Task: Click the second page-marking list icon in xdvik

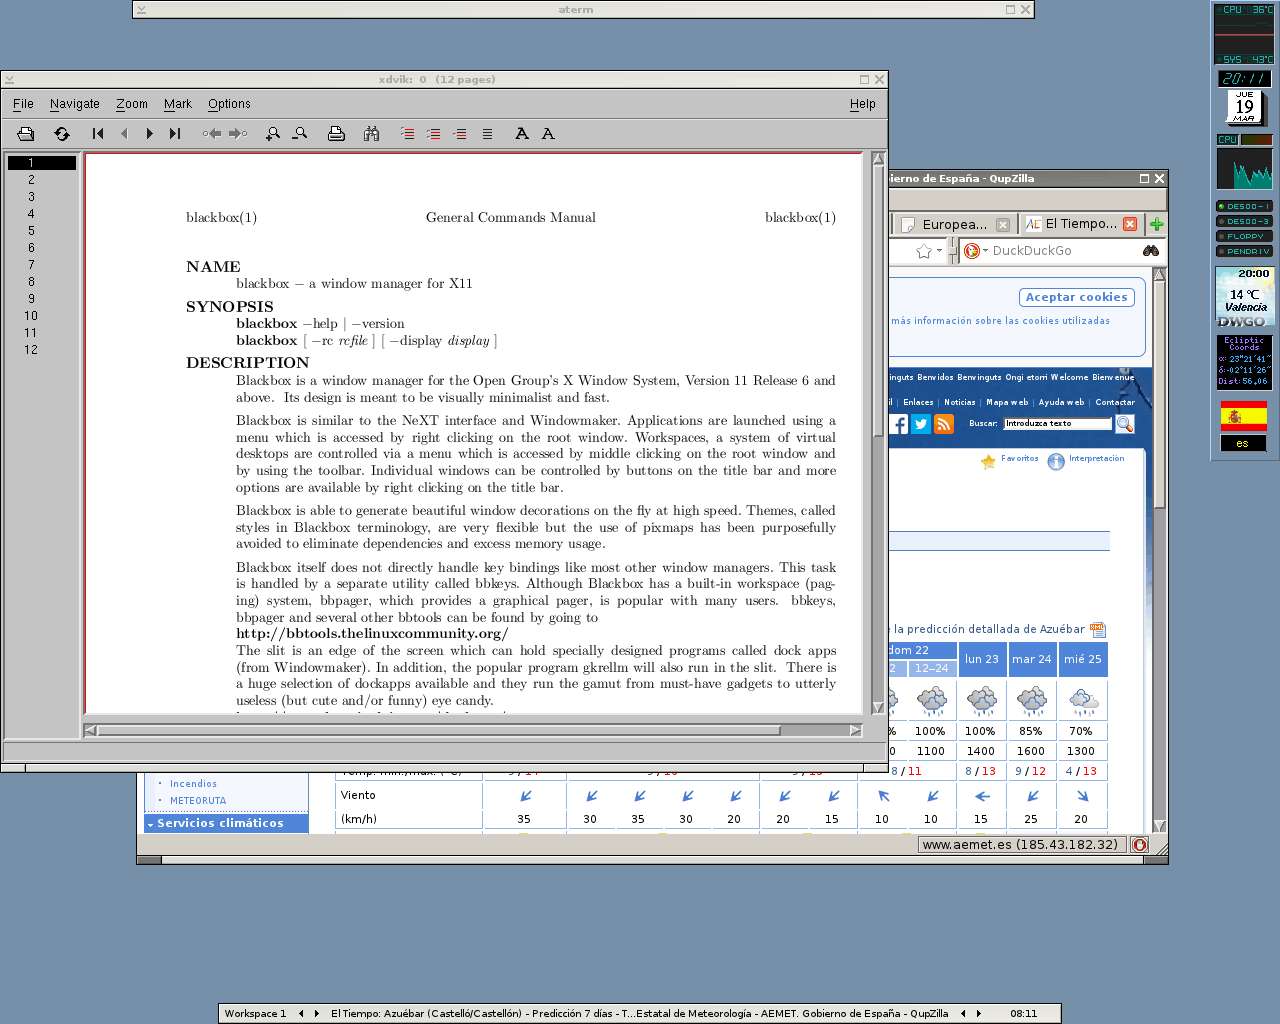Action: (433, 133)
